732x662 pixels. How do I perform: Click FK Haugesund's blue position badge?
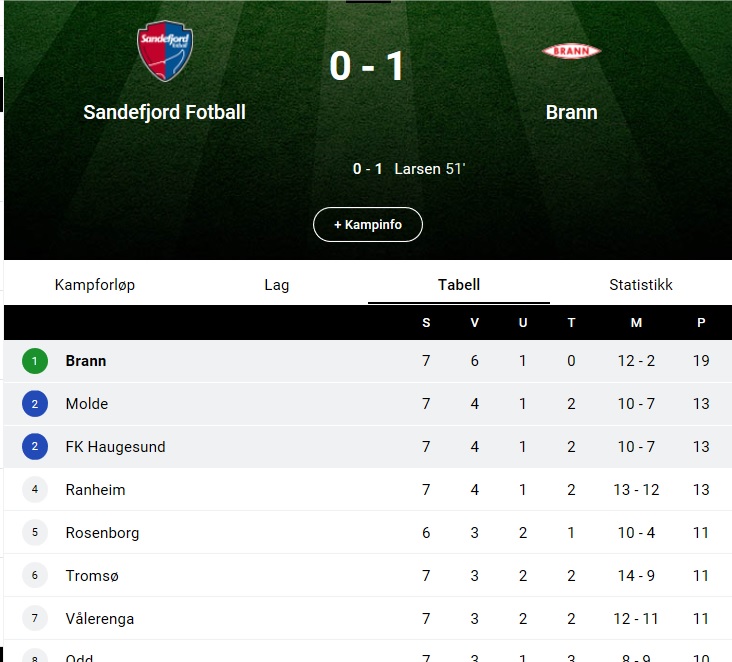[35, 447]
